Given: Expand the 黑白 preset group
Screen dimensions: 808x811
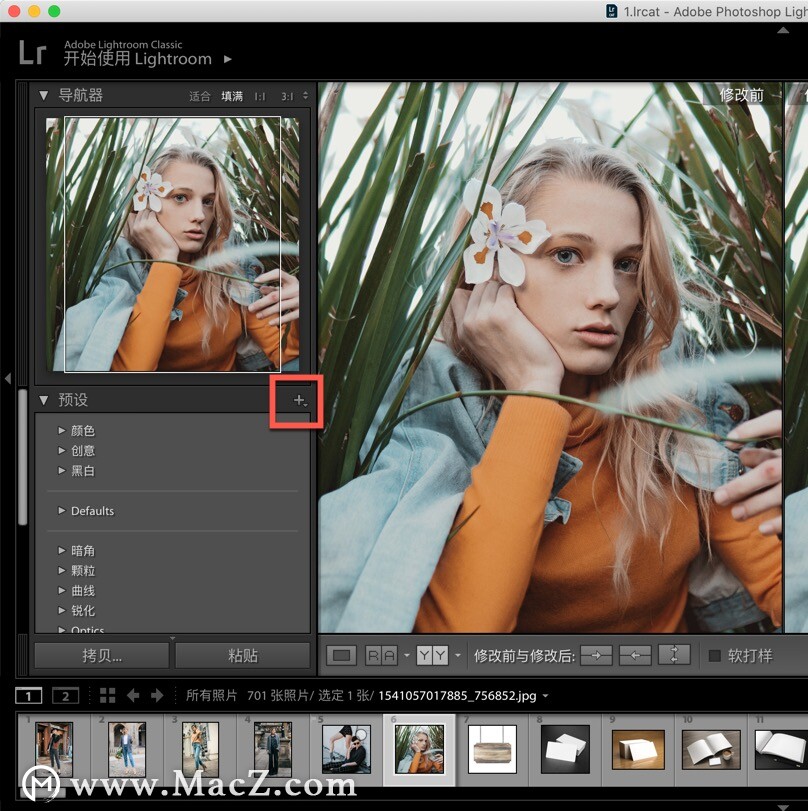Looking at the screenshot, I should point(62,471).
